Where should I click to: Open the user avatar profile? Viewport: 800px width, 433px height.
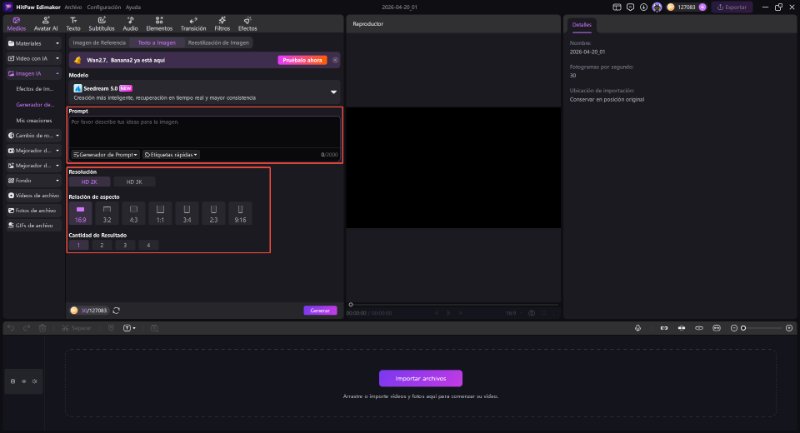(657, 7)
